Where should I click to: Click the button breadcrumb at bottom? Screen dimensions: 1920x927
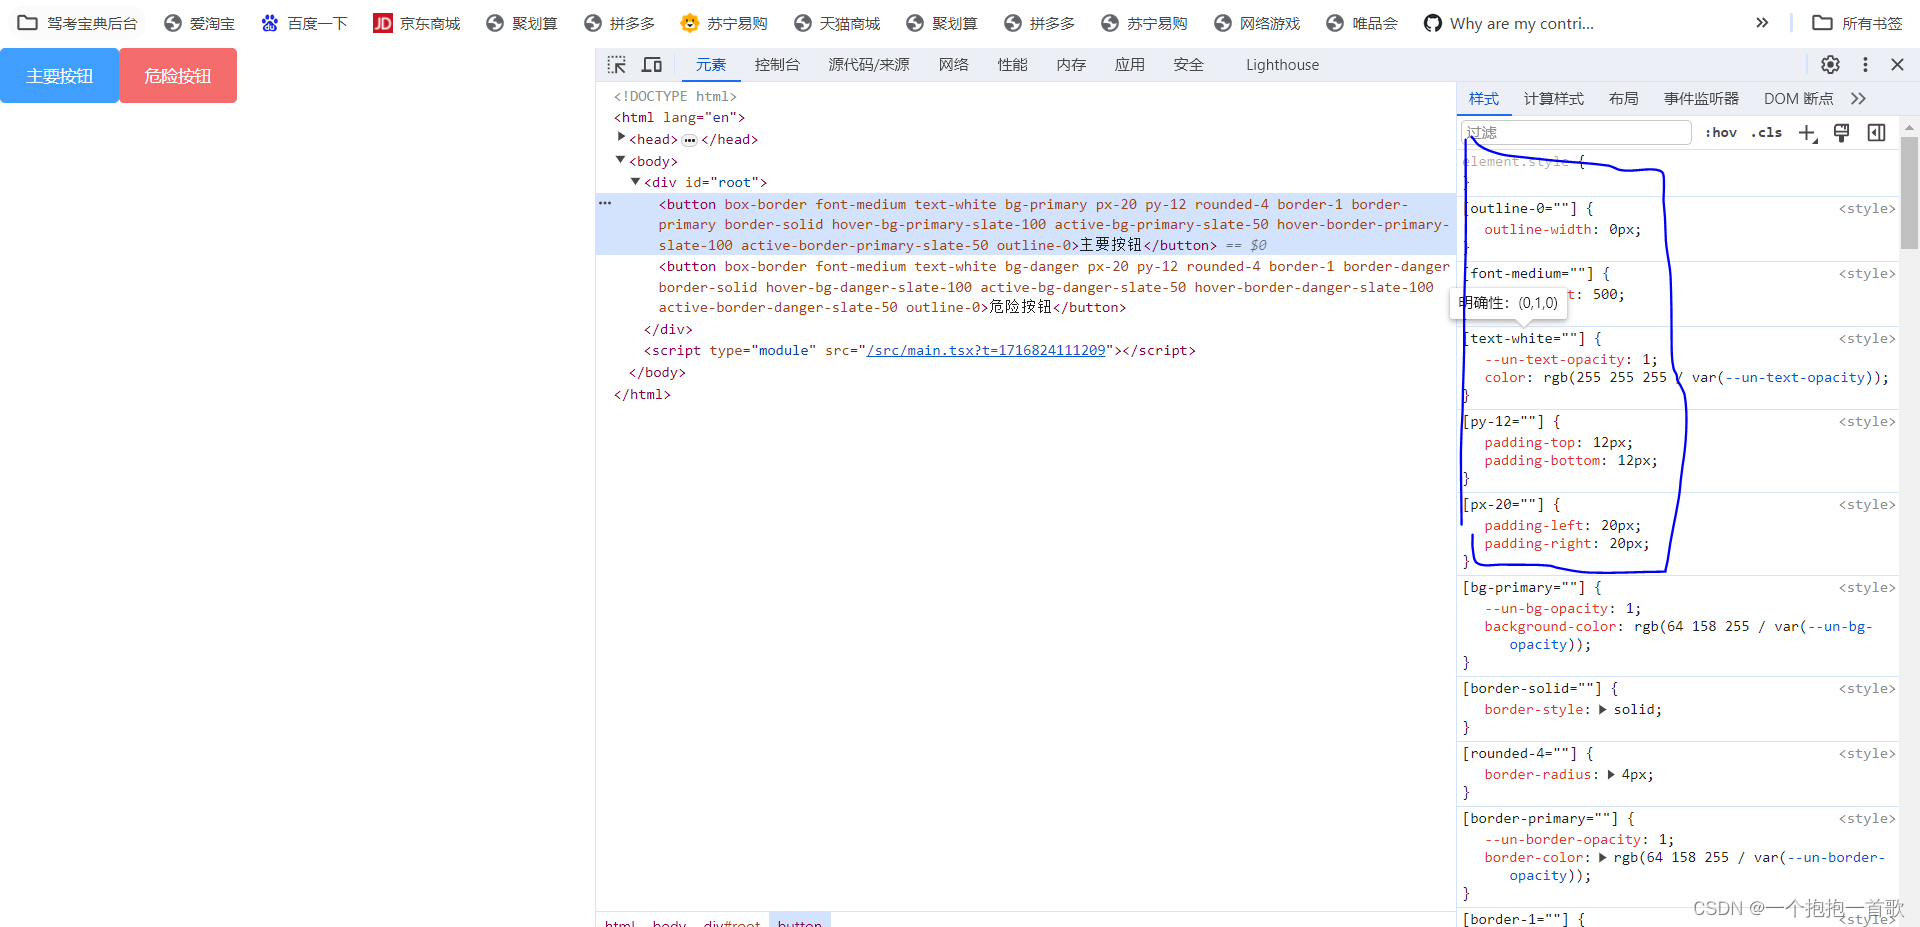[799, 921]
